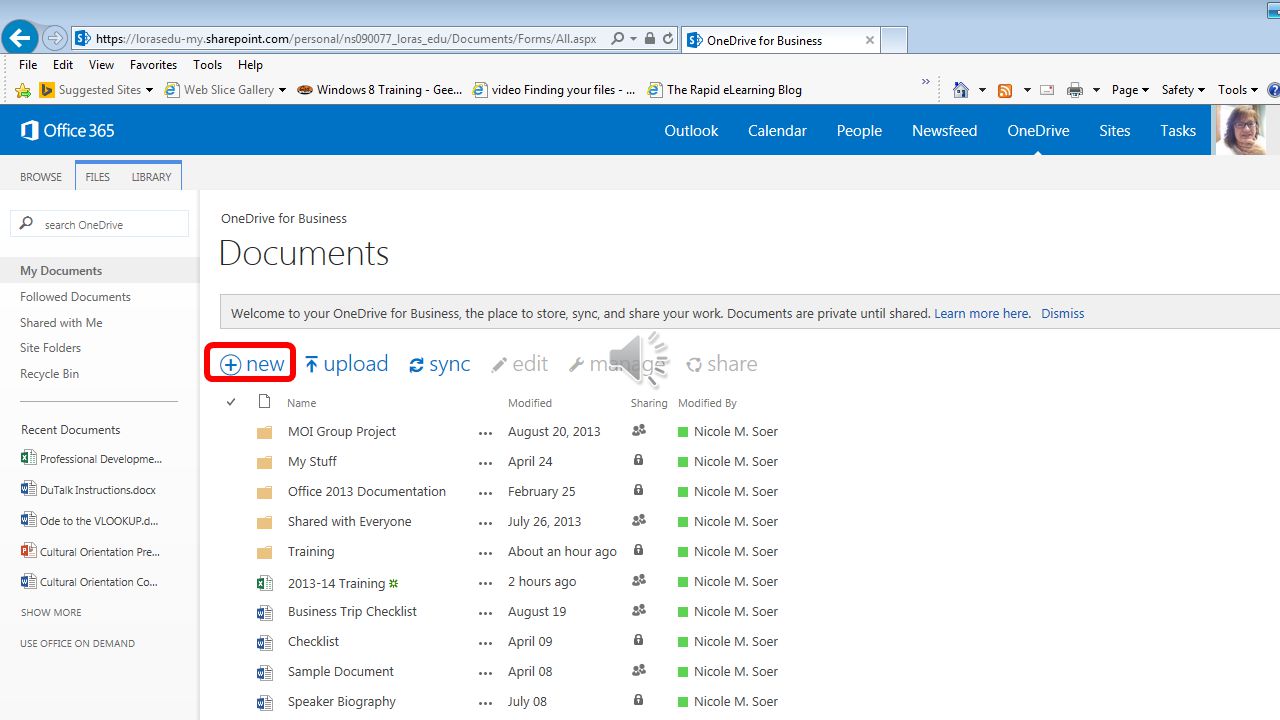Viewport: 1280px width, 720px height.
Task: Expand the Suggested Sites dropdown arrow
Action: click(149, 90)
